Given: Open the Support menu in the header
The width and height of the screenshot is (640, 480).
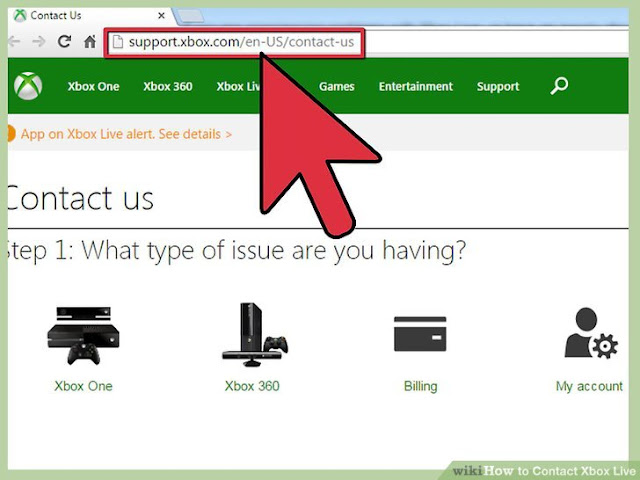Looking at the screenshot, I should 498,87.
